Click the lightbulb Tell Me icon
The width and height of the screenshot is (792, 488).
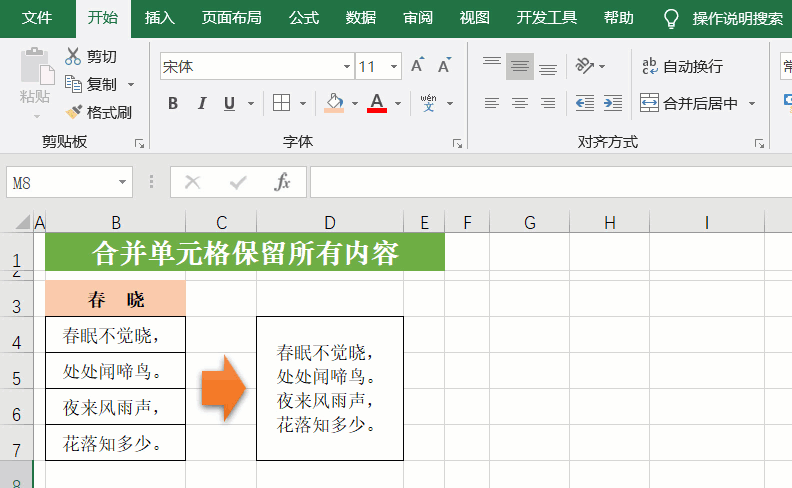click(x=671, y=19)
